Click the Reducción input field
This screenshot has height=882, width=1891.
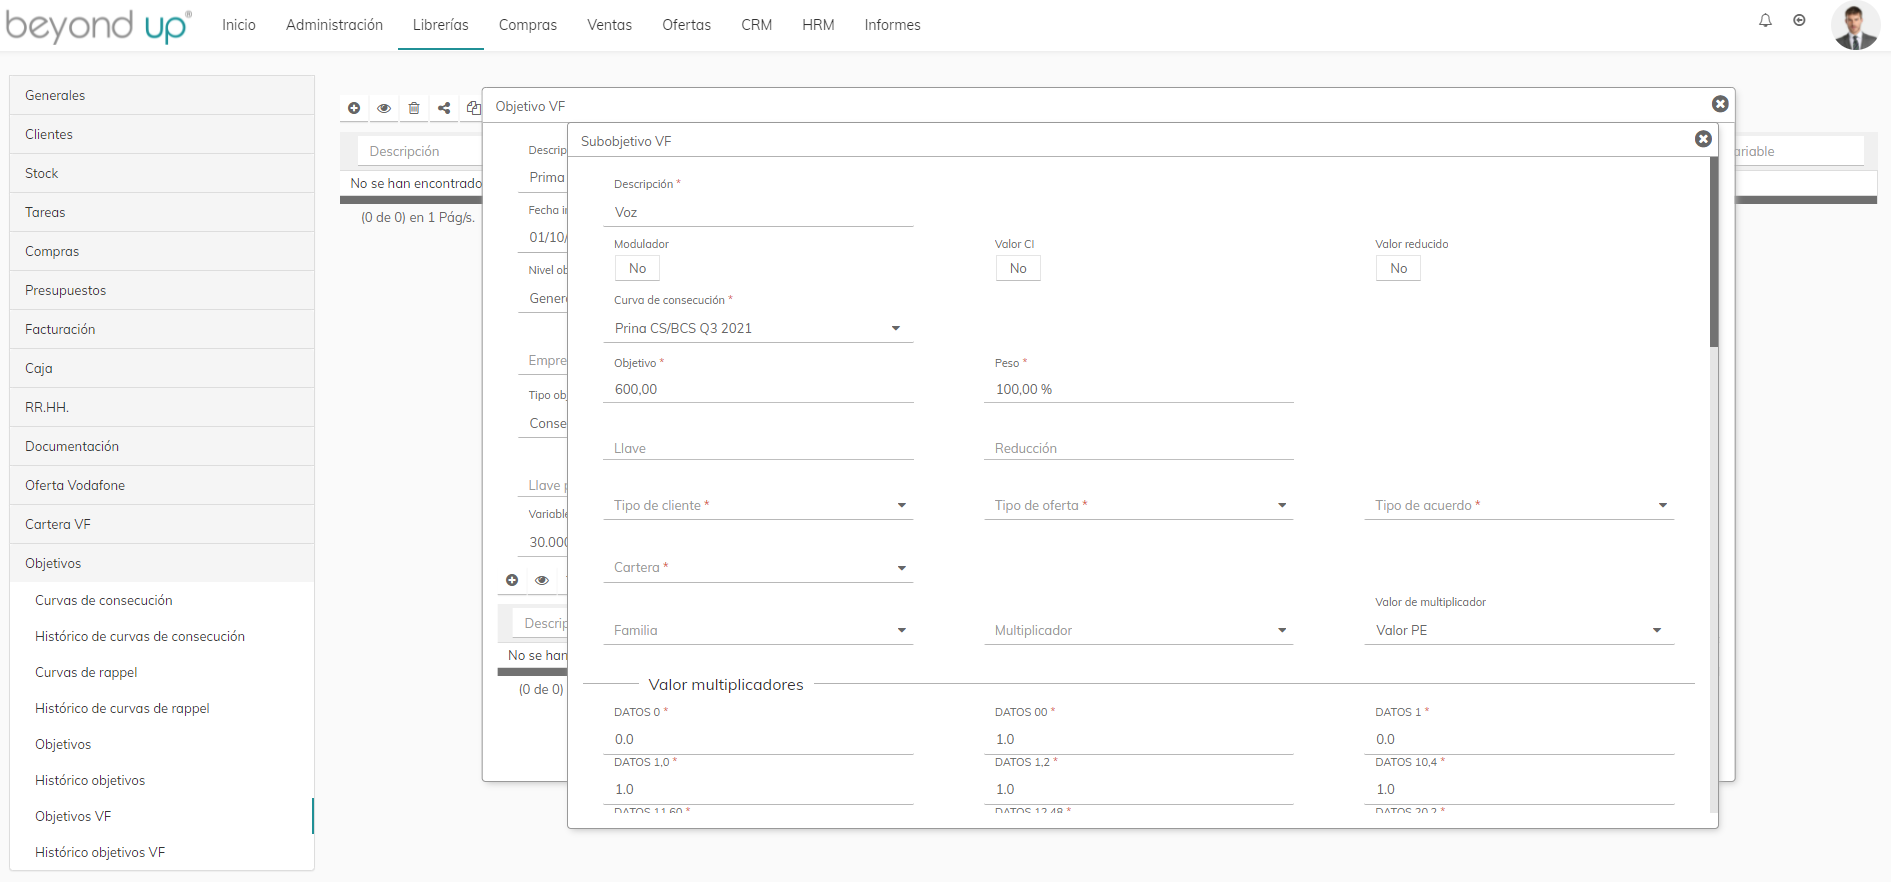click(x=1138, y=448)
